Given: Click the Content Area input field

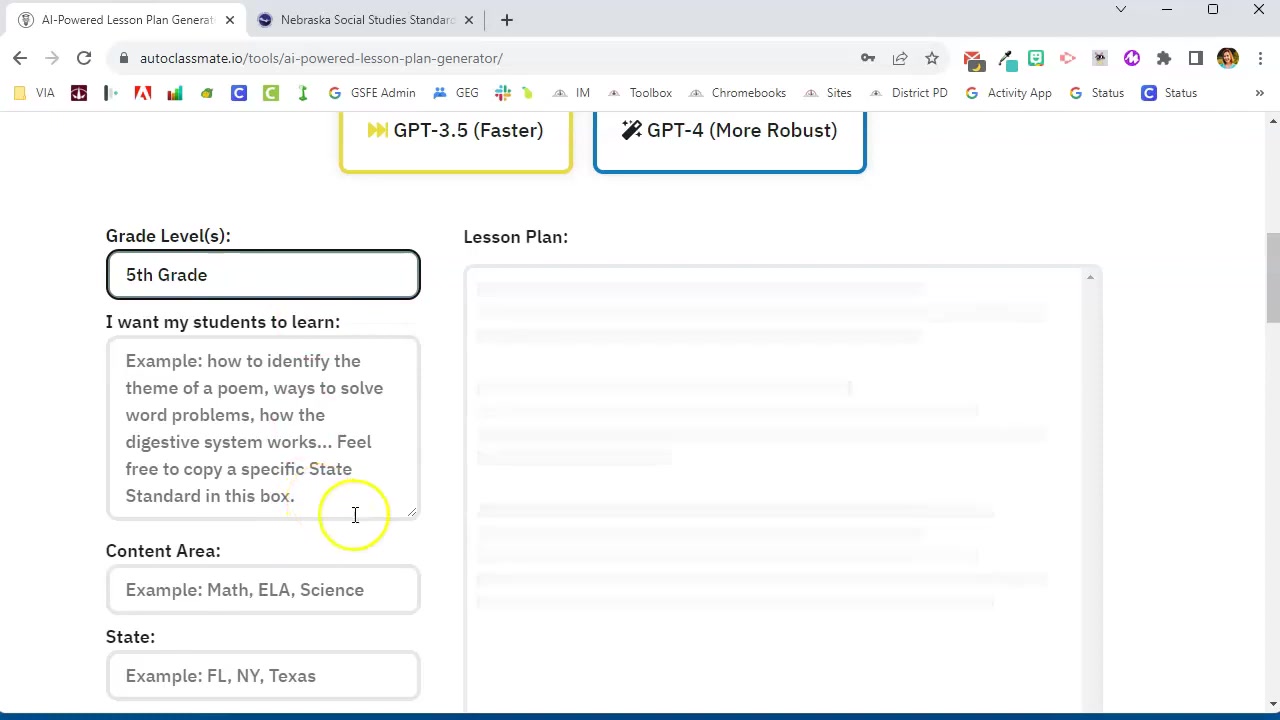Looking at the screenshot, I should pos(263,590).
